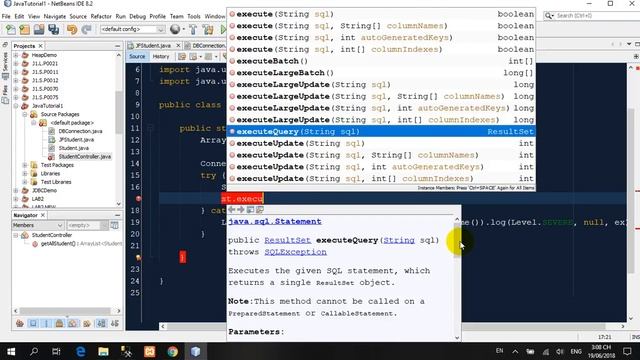Collapse the StudentController node in Navigator
Viewport: 640px width, 360px height.
pos(16,236)
